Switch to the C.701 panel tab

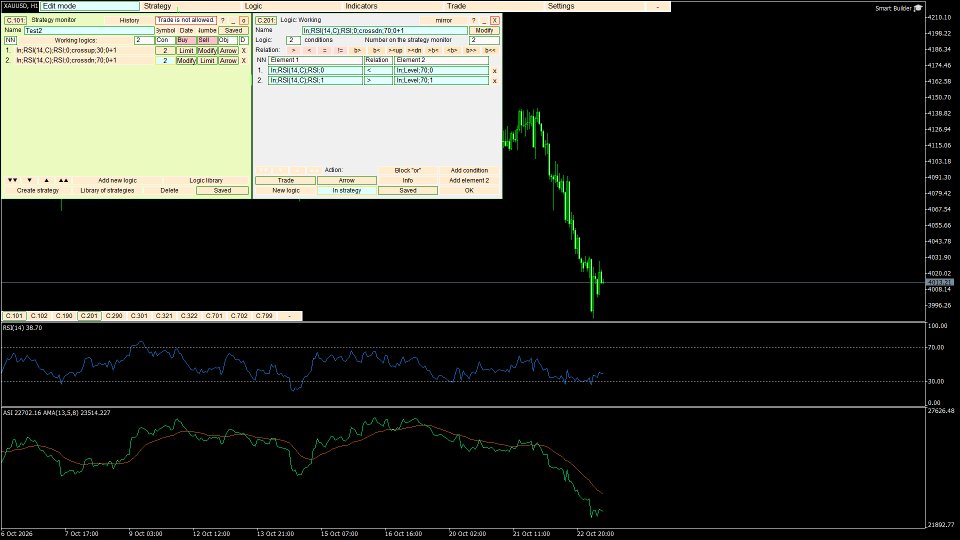pyautogui.click(x=214, y=316)
